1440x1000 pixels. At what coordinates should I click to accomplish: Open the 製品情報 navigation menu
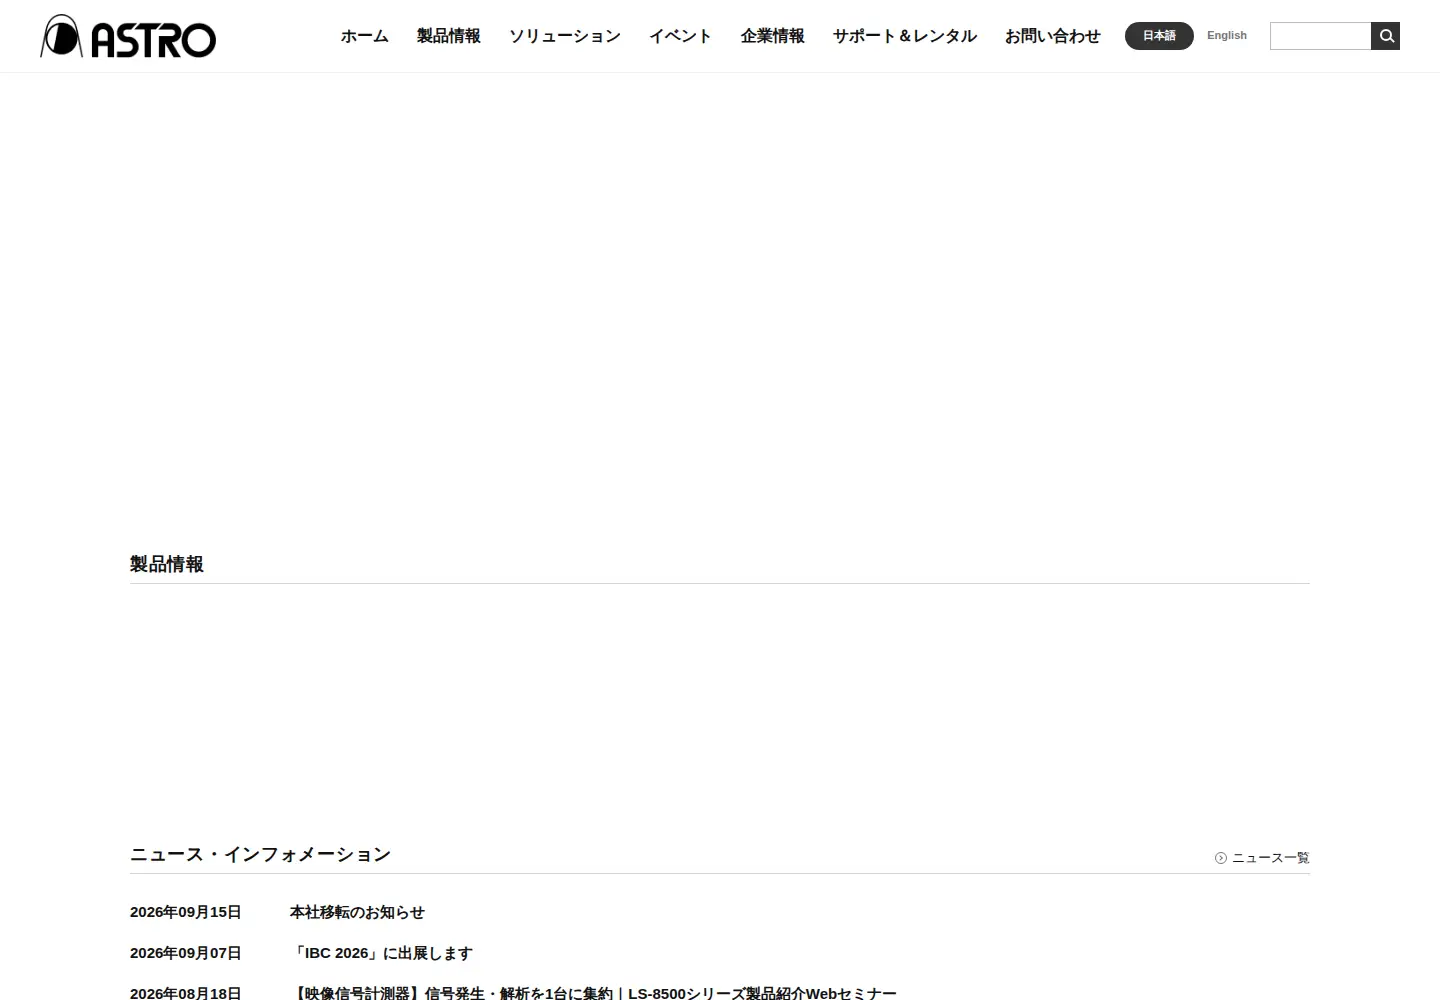449,36
